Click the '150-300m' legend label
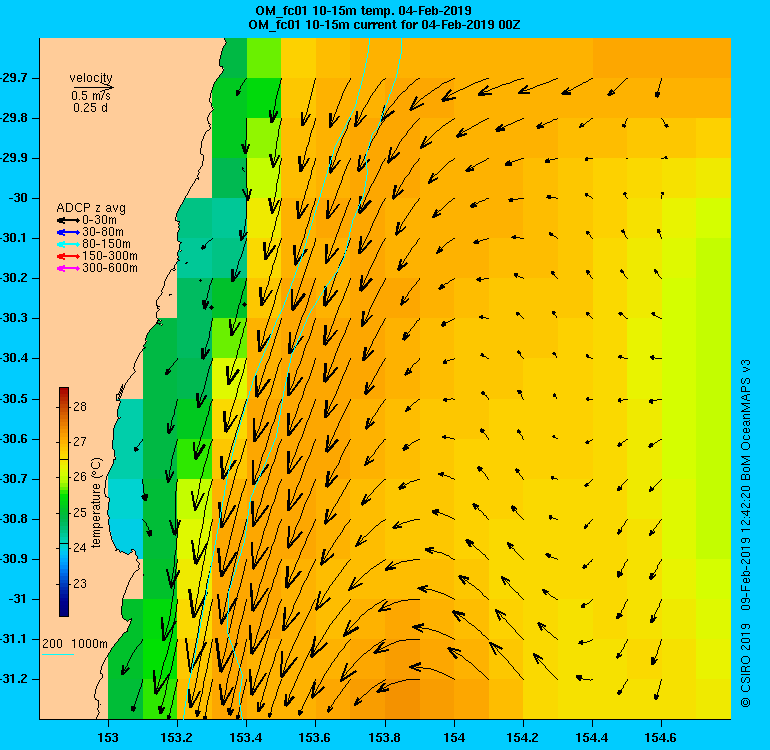770x750 pixels. click(110, 256)
